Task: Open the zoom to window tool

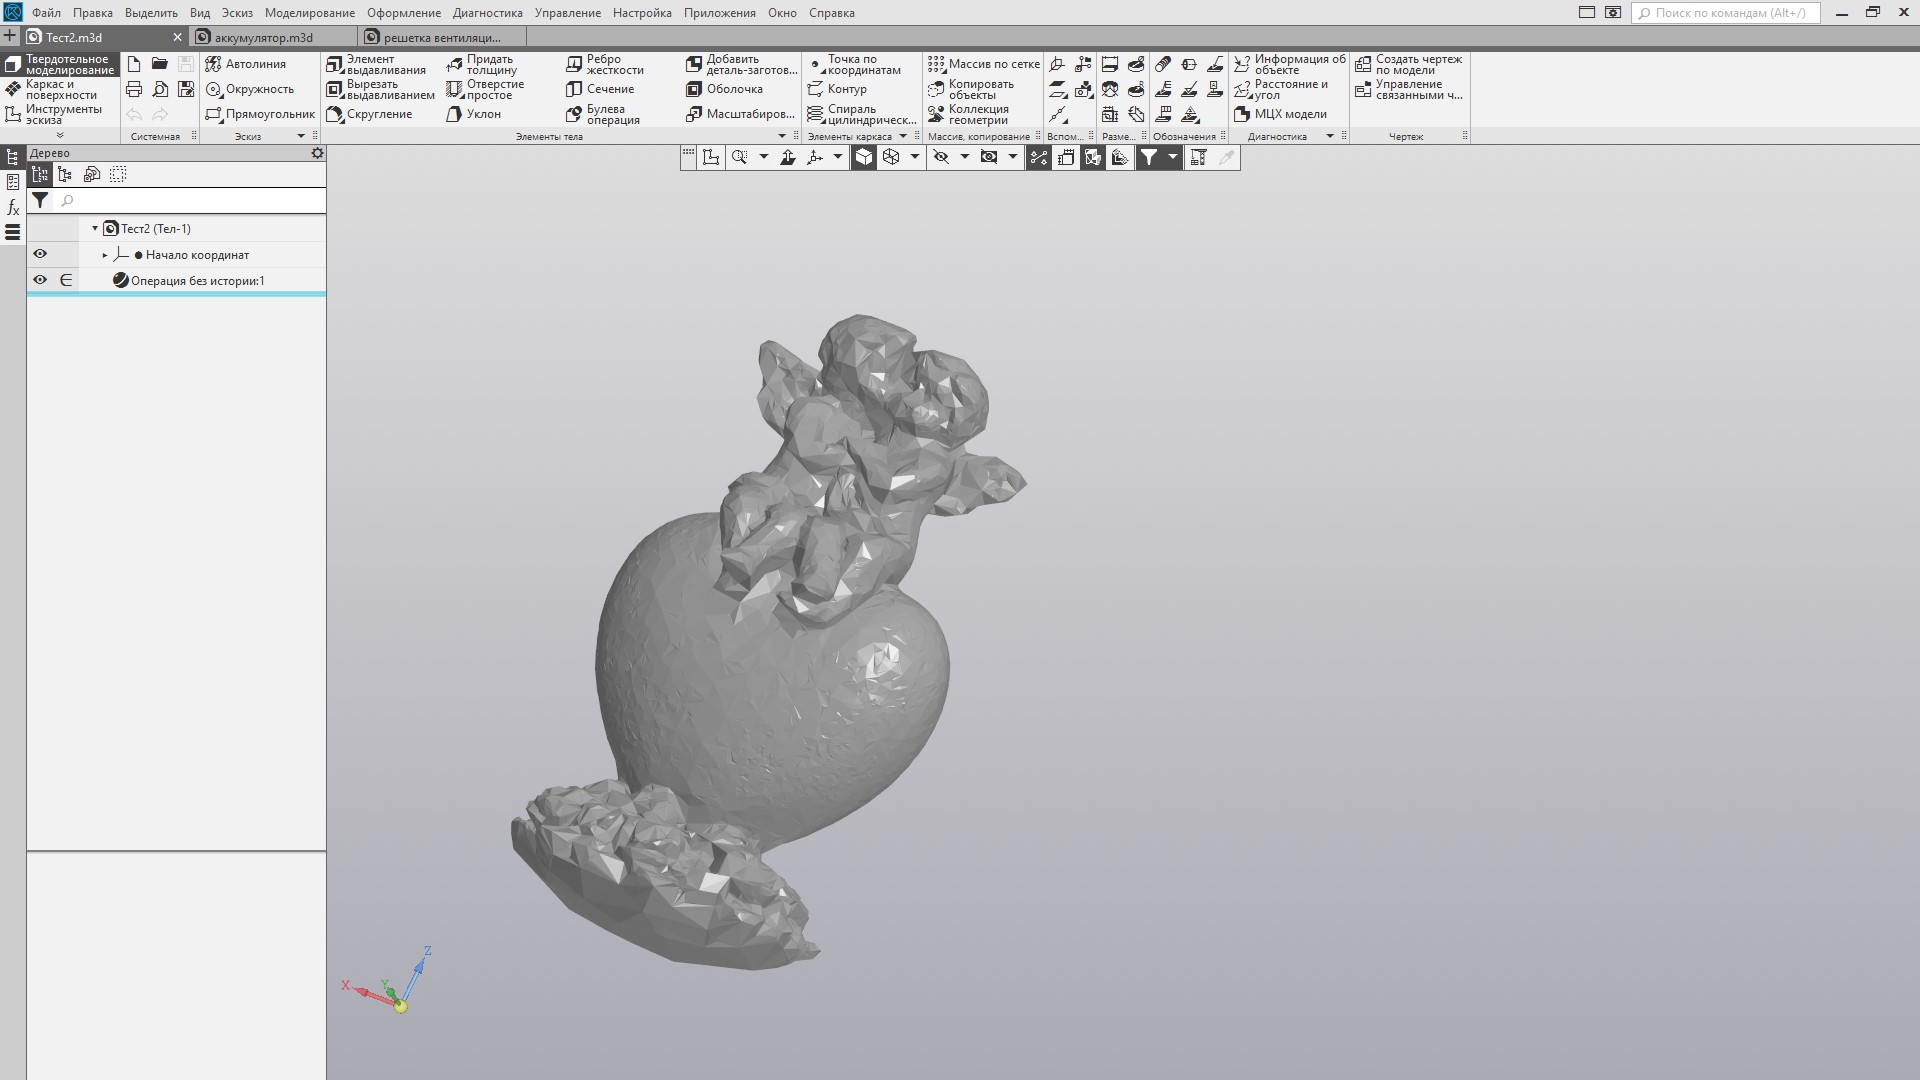Action: pyautogui.click(x=739, y=157)
